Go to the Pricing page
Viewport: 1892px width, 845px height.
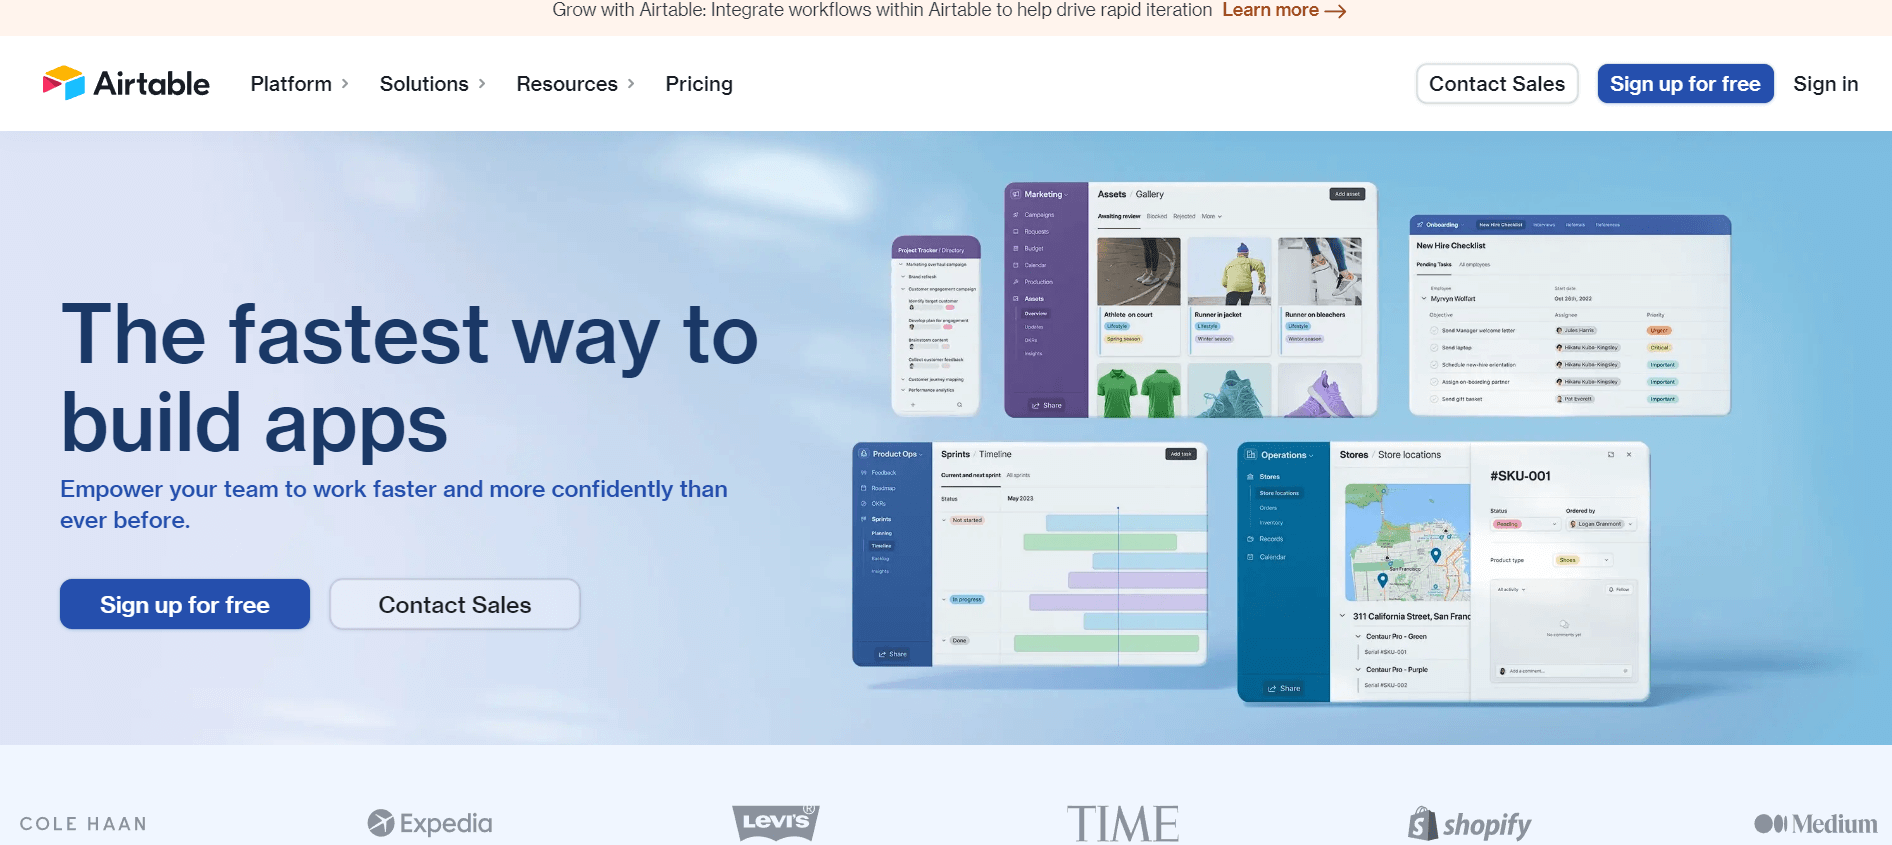coord(699,84)
